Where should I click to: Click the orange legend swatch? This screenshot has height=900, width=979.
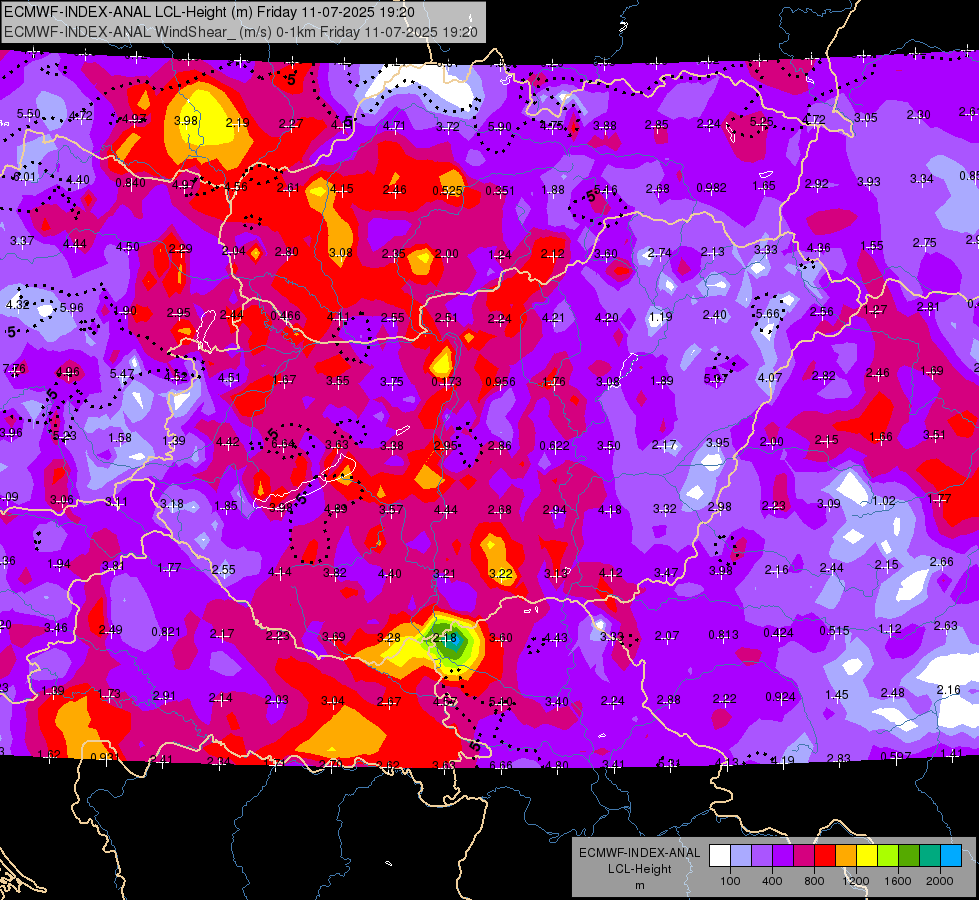point(846,856)
